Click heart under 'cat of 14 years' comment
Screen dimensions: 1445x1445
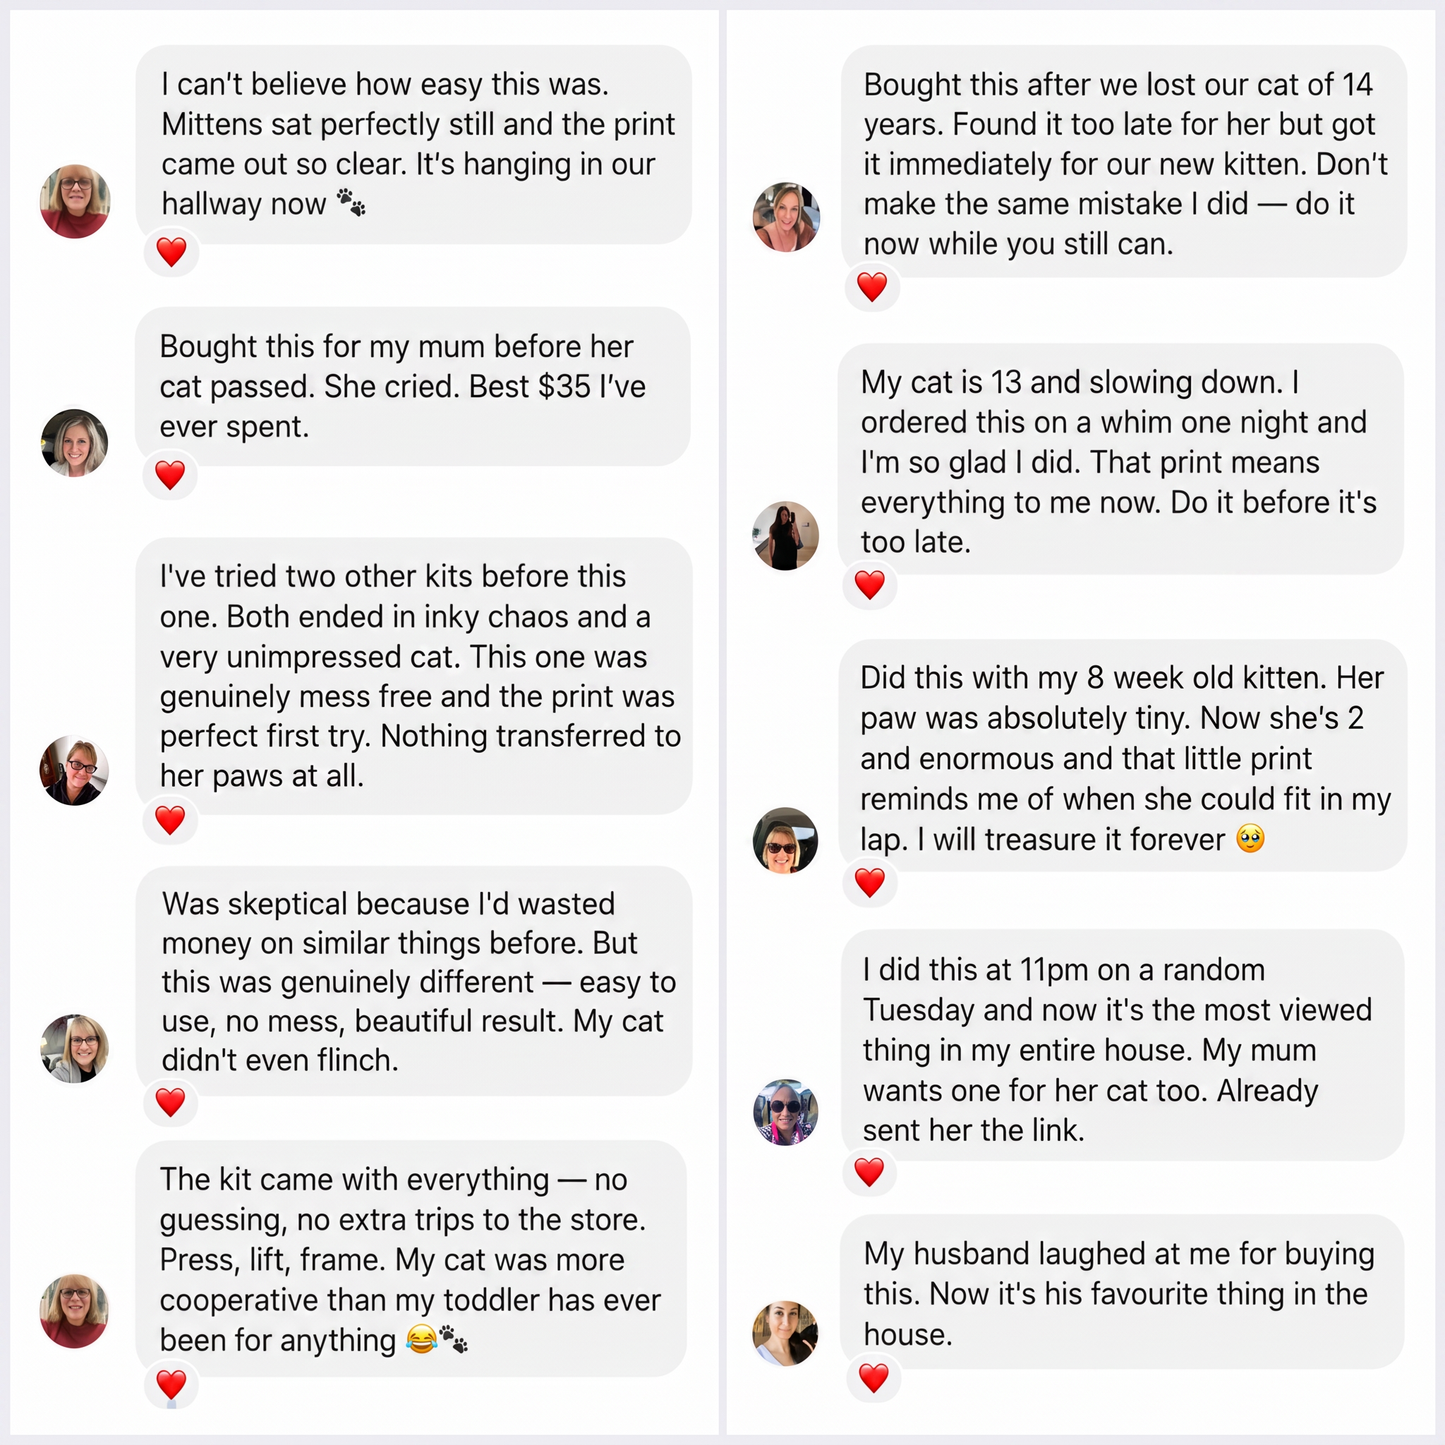click(873, 287)
